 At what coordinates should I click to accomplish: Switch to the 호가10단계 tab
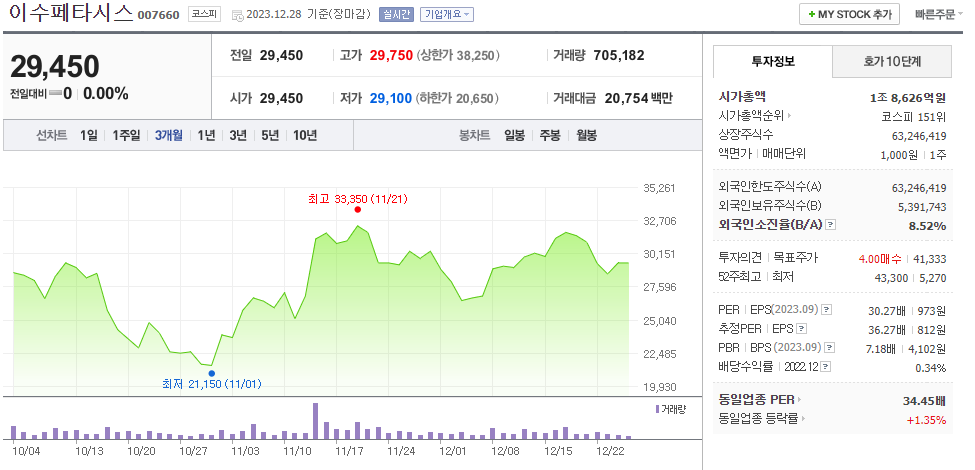(x=892, y=62)
